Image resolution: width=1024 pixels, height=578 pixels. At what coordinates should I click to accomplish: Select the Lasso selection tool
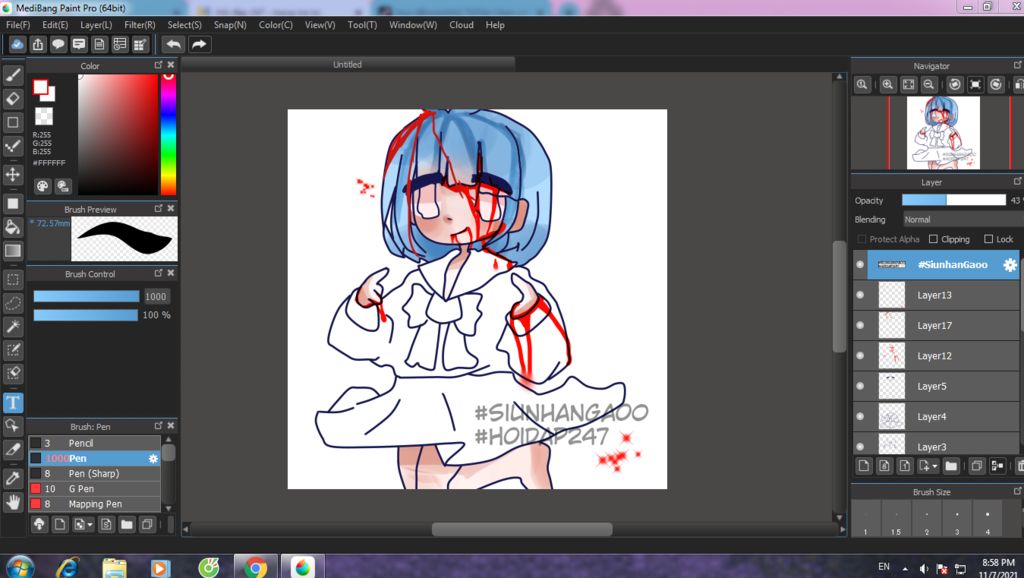tap(12, 303)
